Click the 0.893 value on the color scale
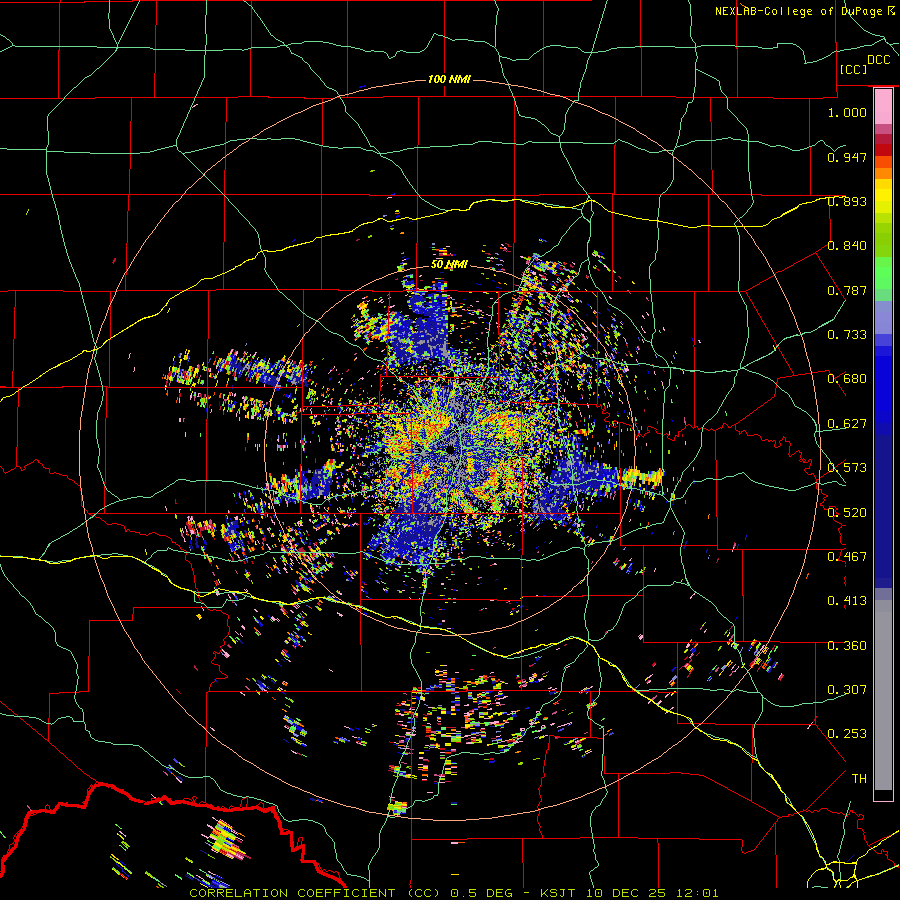Image resolution: width=900 pixels, height=900 pixels. pyautogui.click(x=847, y=201)
